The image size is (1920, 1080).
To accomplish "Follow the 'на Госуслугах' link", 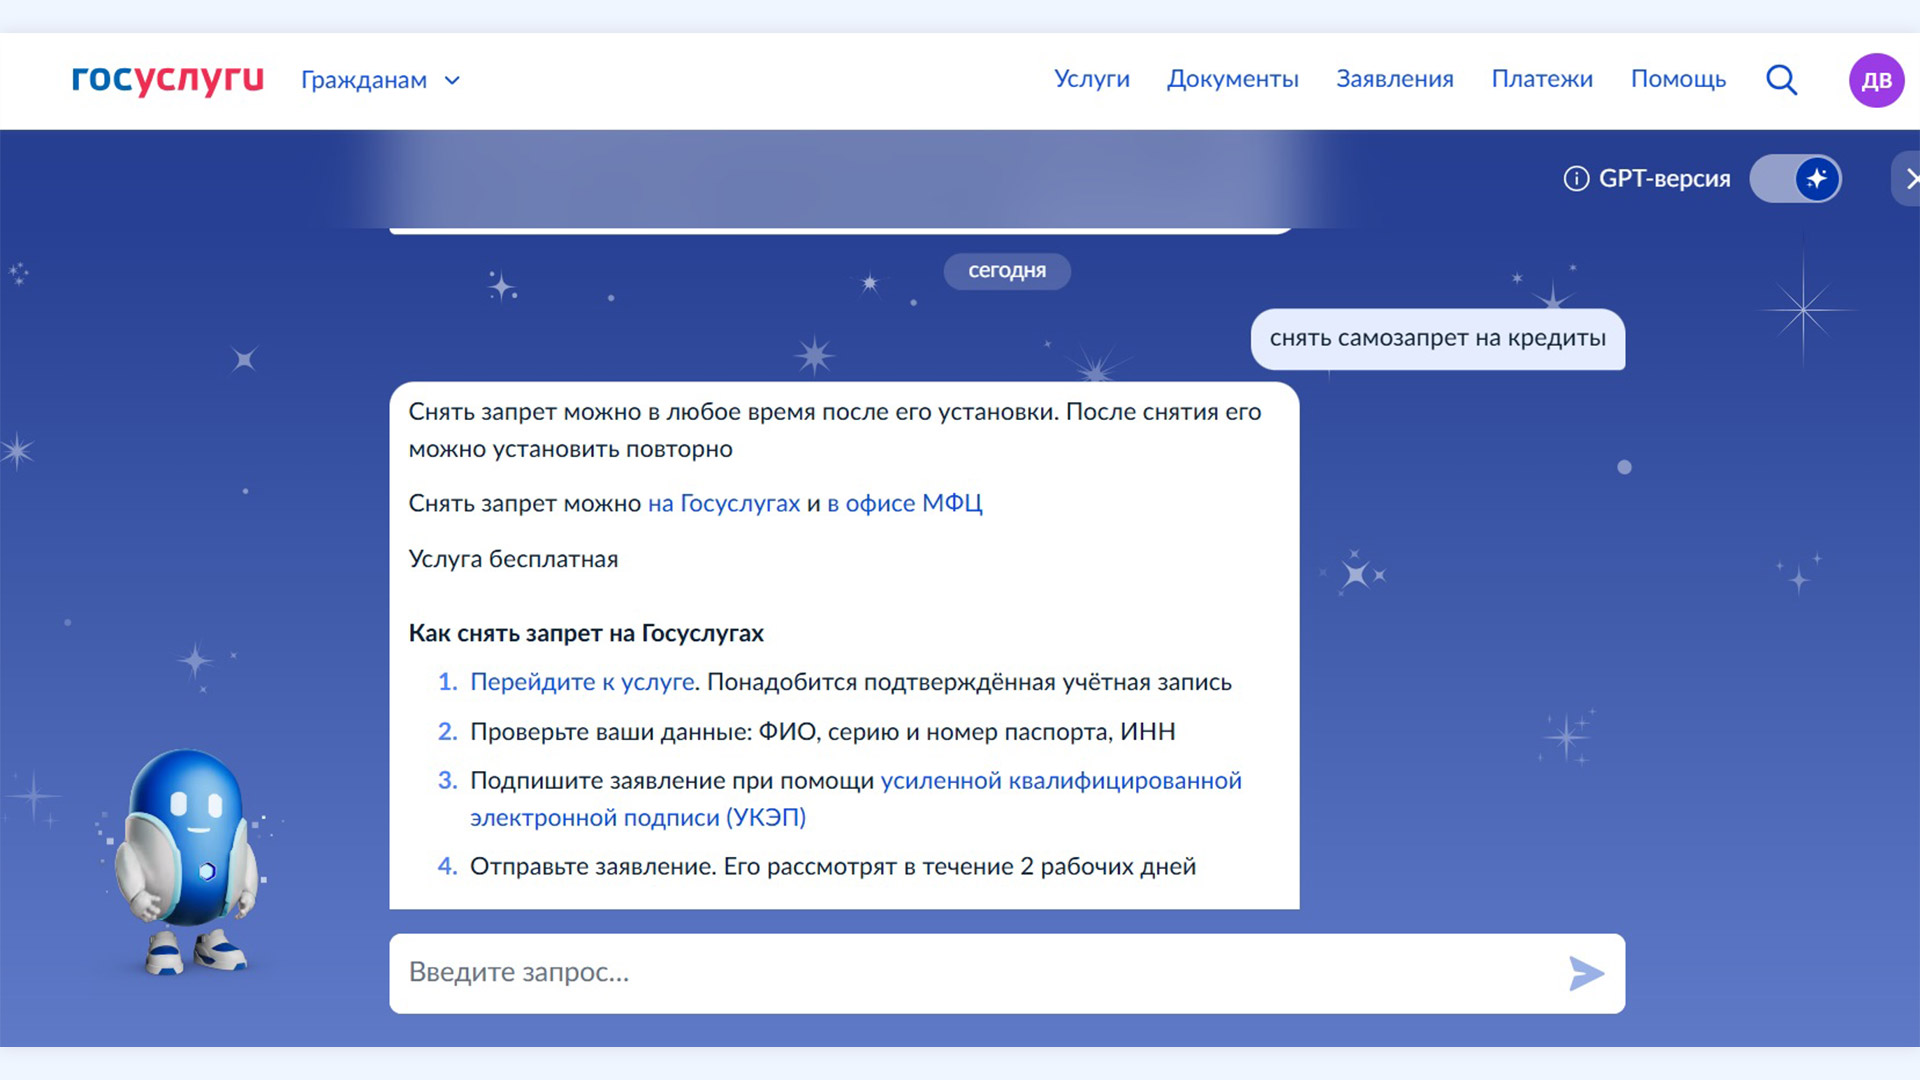I will [724, 503].
